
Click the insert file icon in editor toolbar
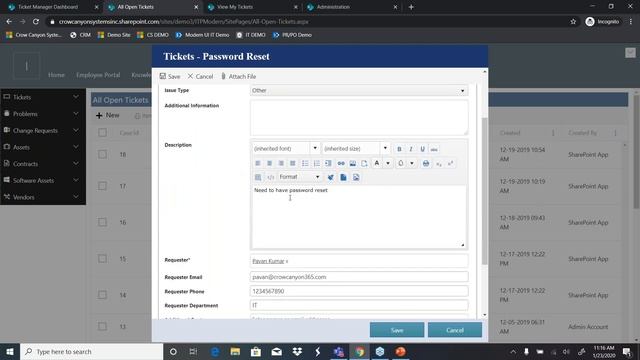pos(364,163)
